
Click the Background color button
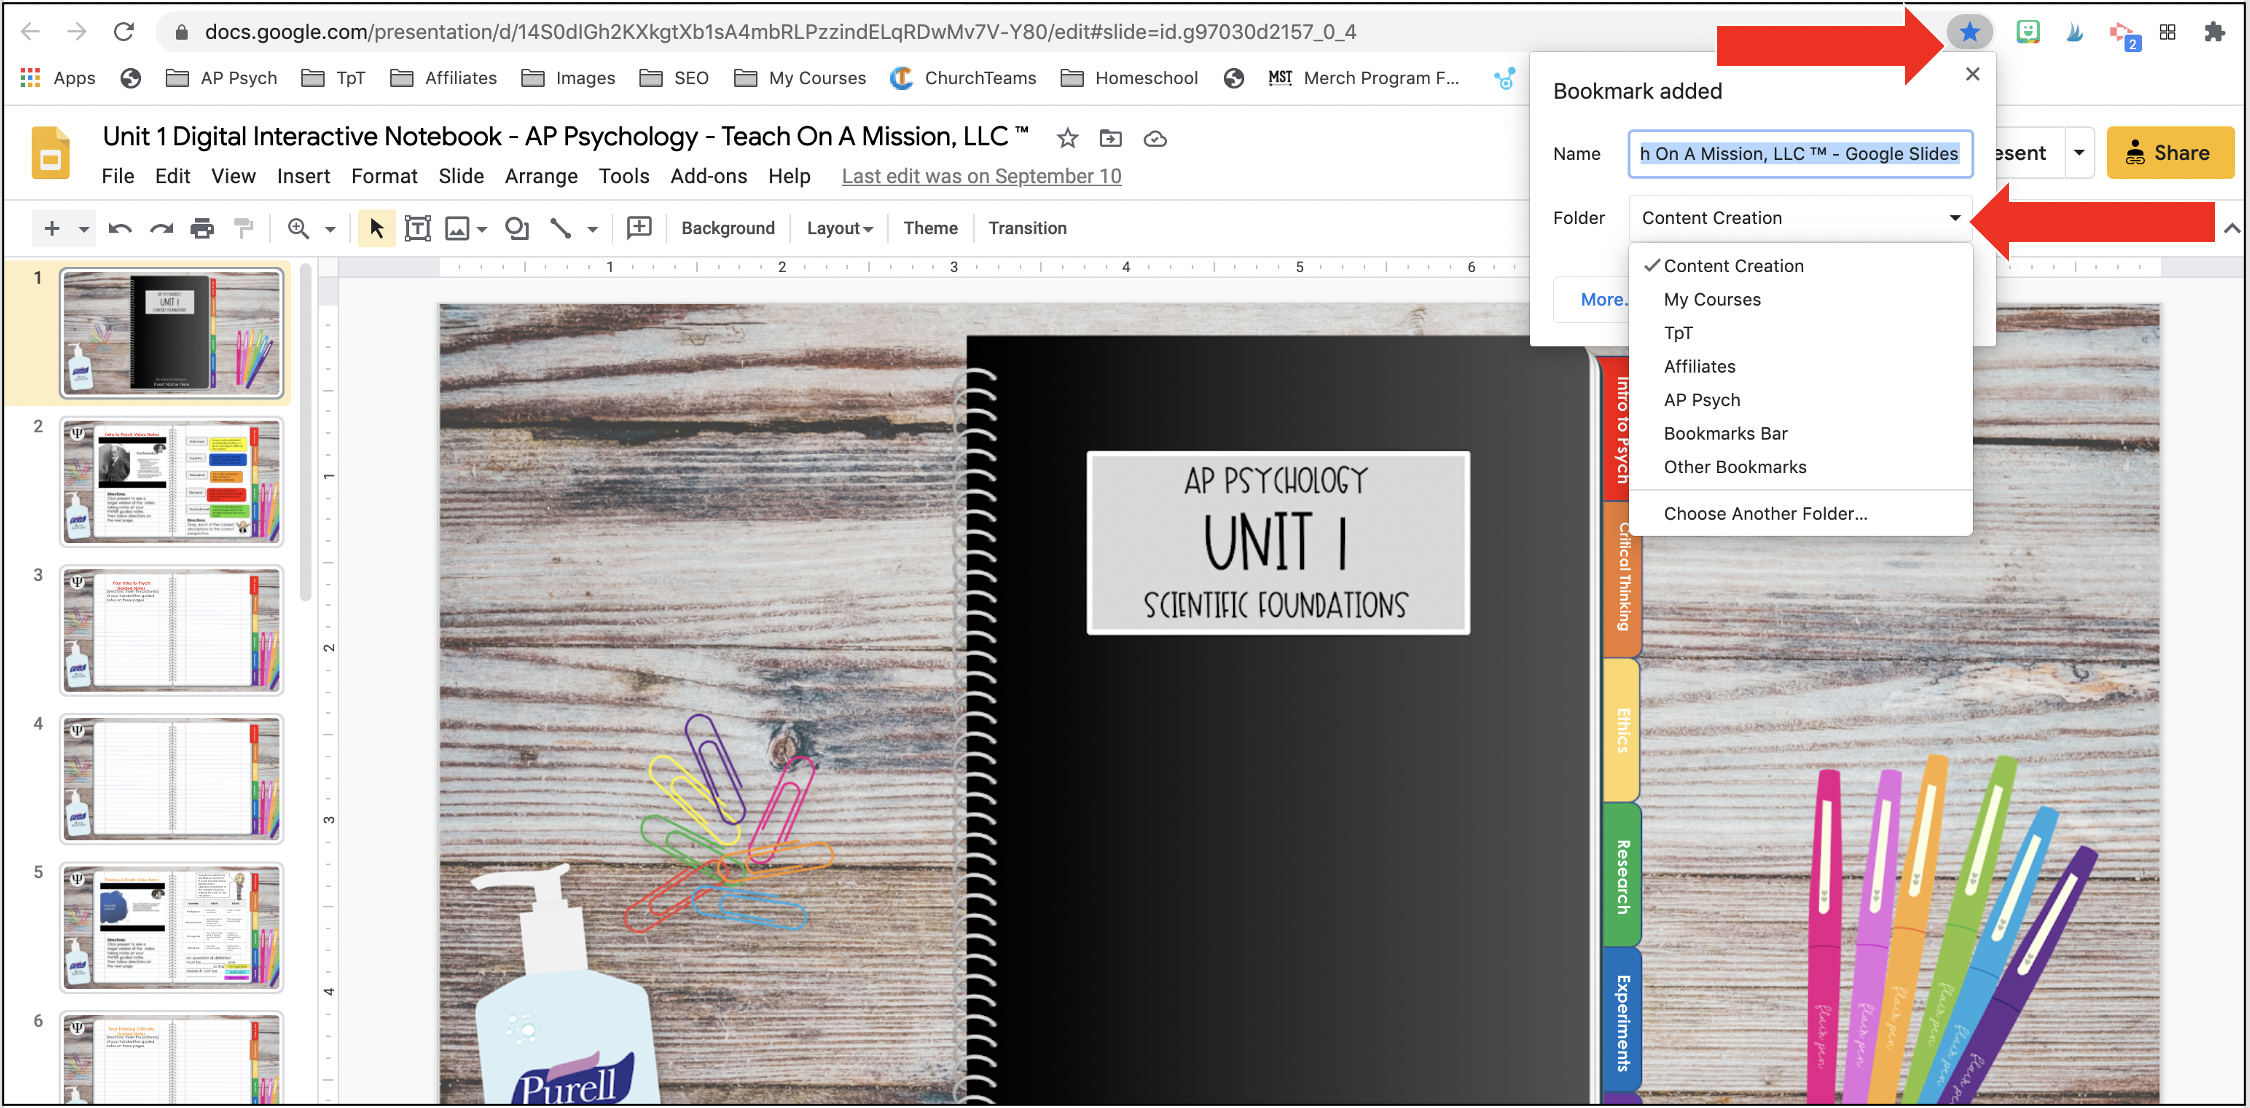[727, 229]
